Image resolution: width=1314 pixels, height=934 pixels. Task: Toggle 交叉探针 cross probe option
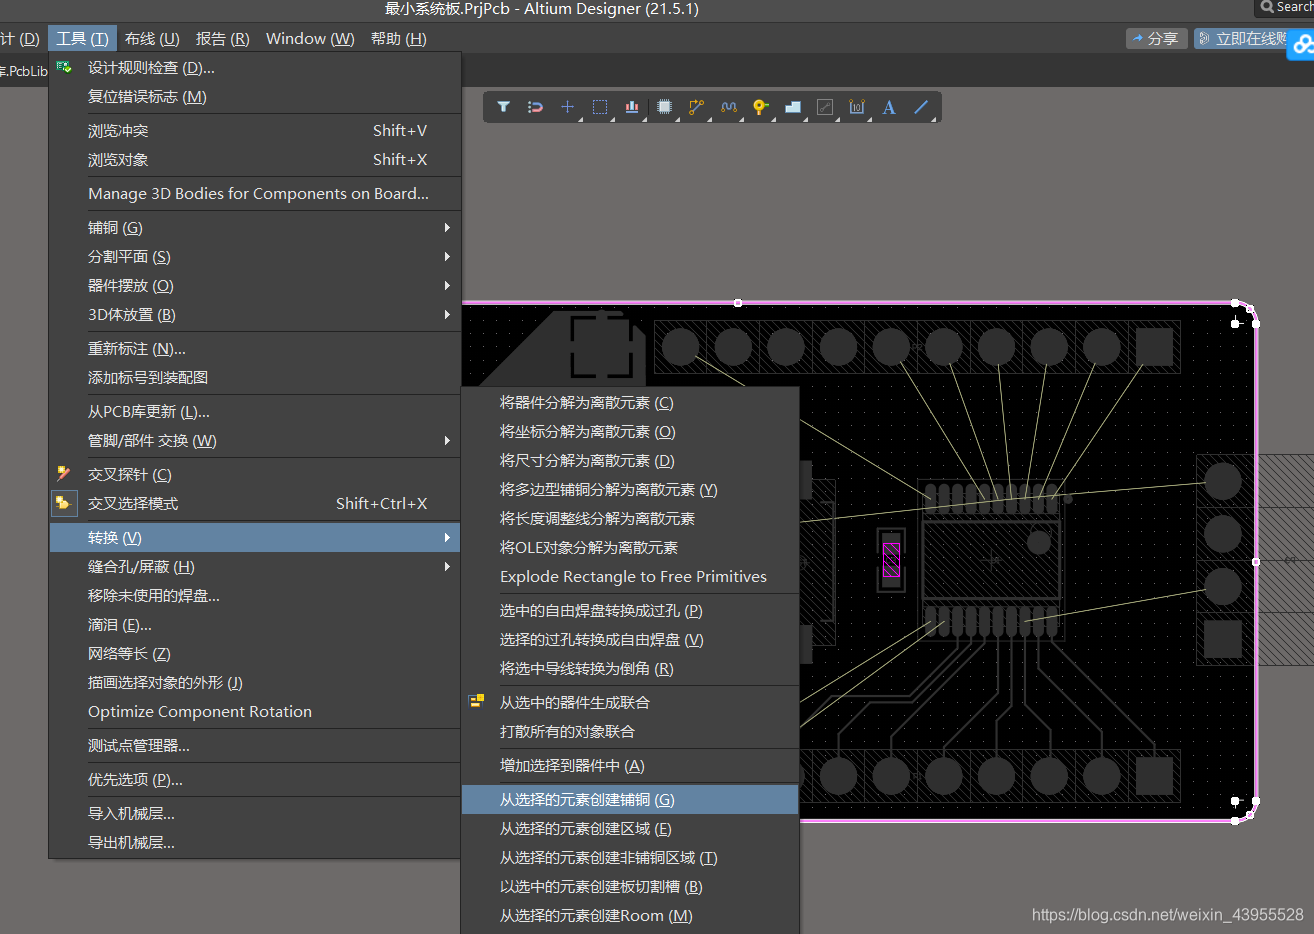[x=130, y=475]
